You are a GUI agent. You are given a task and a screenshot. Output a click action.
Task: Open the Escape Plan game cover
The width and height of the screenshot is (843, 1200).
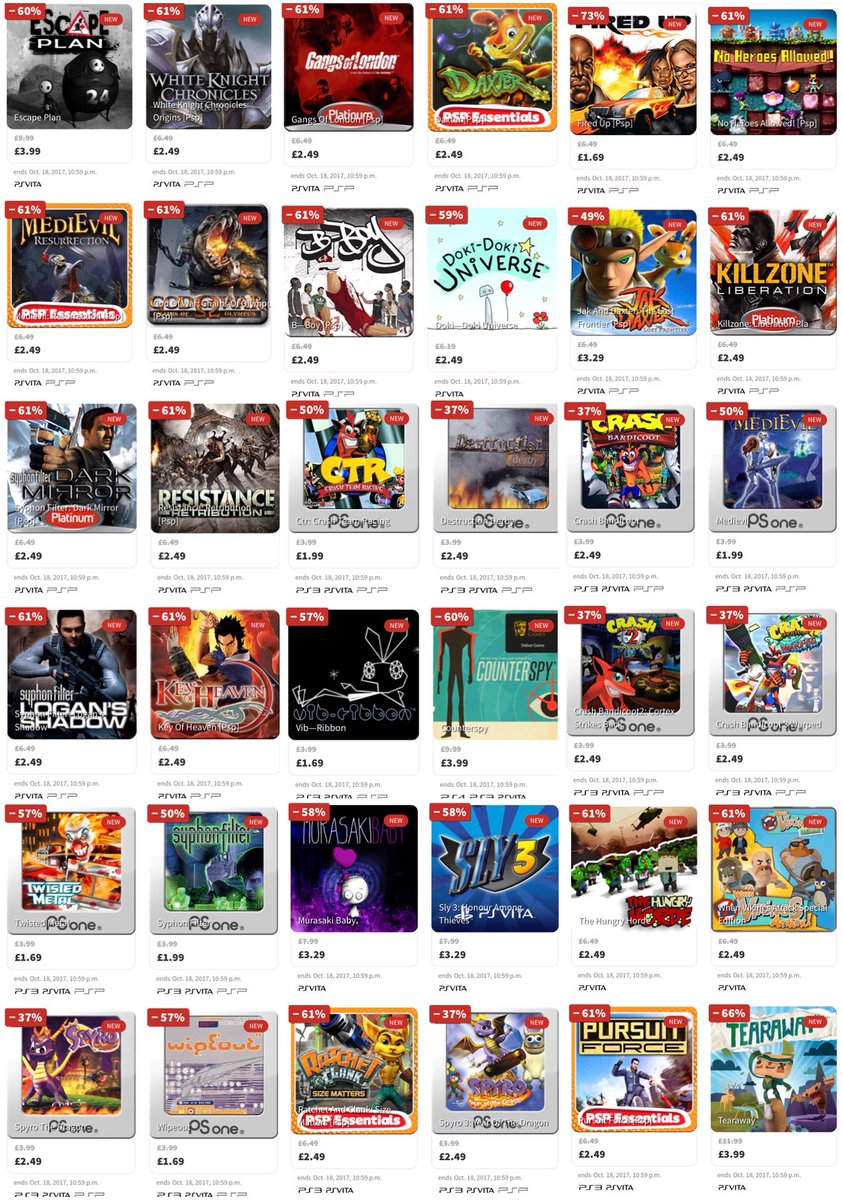click(x=70, y=66)
